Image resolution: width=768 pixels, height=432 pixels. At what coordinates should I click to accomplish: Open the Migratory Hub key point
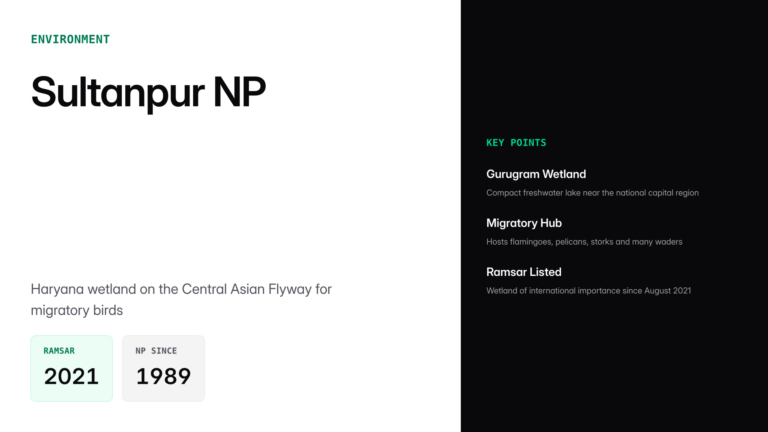(524, 223)
